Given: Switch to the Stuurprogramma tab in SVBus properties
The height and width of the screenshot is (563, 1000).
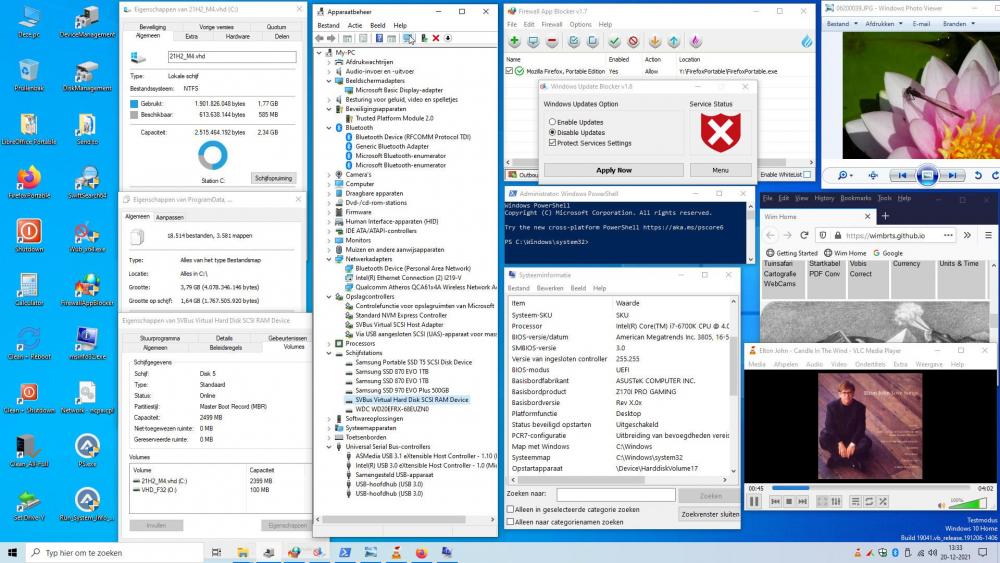Looking at the screenshot, I should point(160,338).
